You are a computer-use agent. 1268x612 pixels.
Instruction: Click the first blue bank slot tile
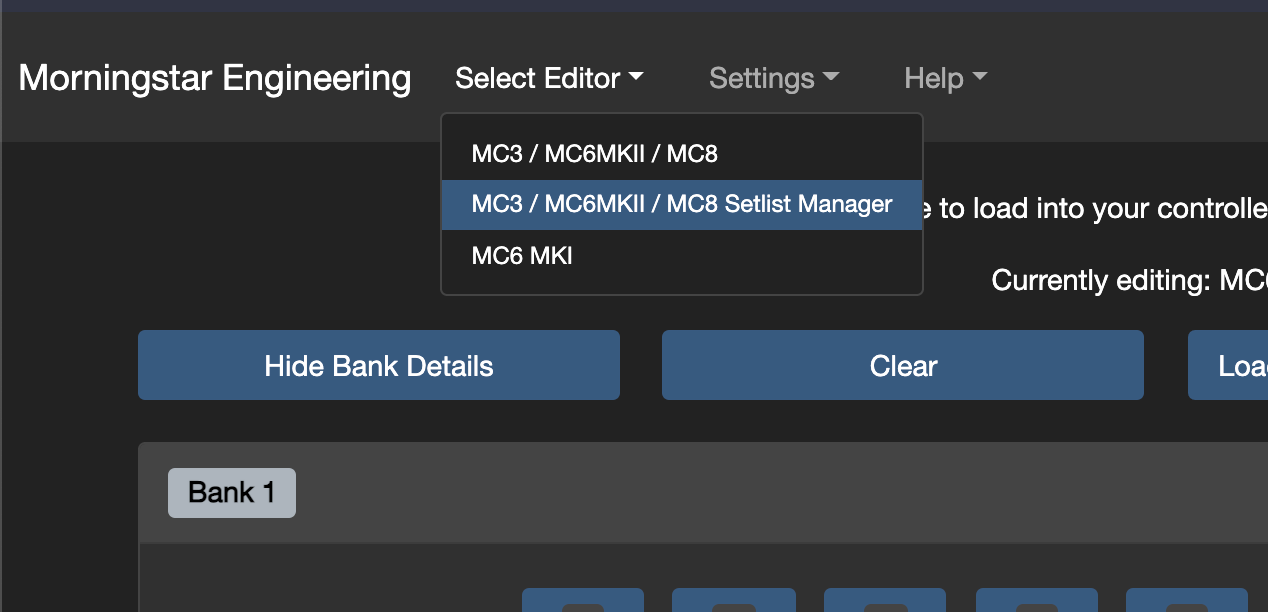[583, 600]
